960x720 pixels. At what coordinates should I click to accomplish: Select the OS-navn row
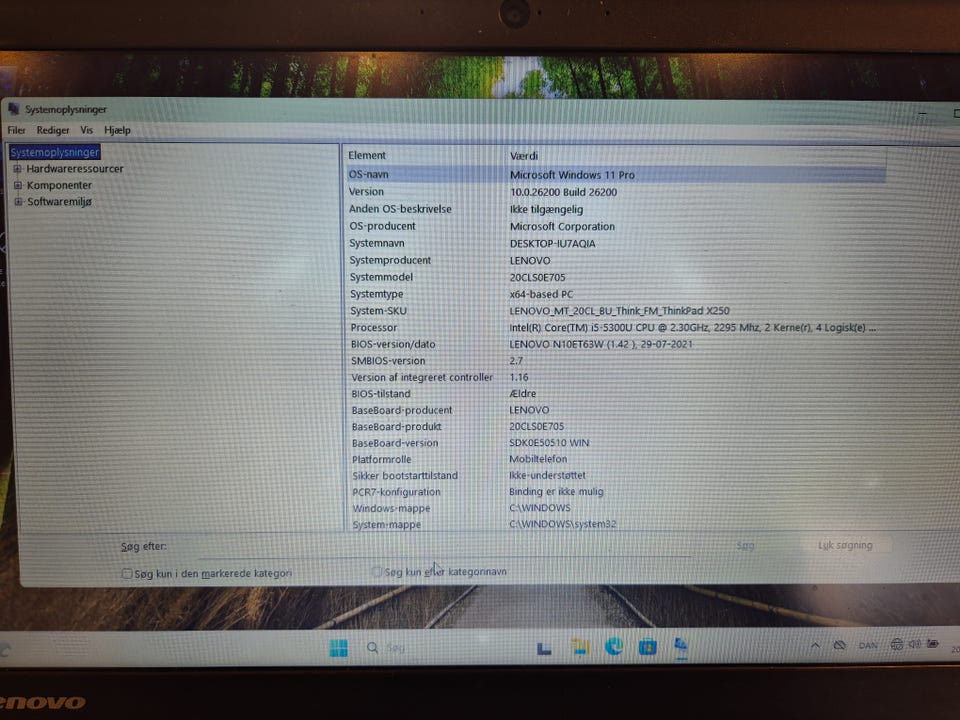pyautogui.click(x=616, y=174)
